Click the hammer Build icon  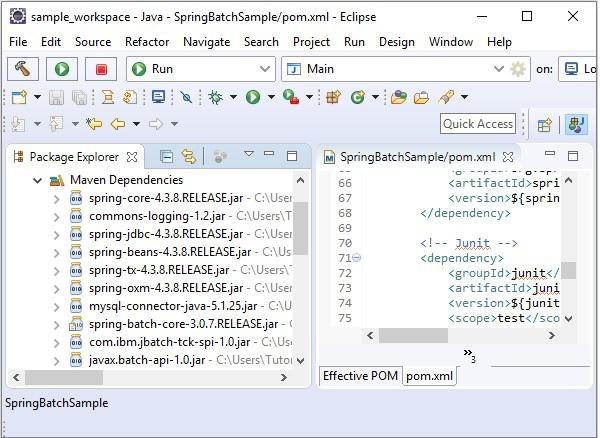(x=23, y=69)
